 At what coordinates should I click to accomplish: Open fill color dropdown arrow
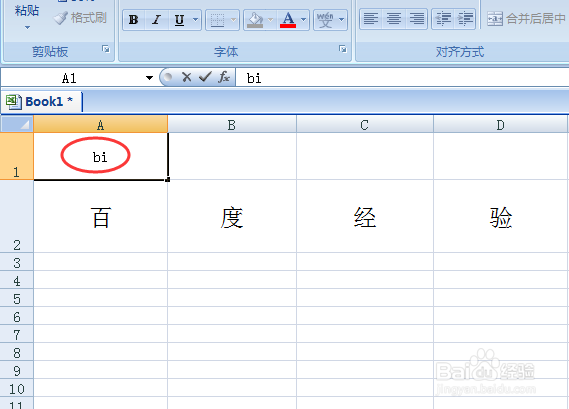click(270, 20)
